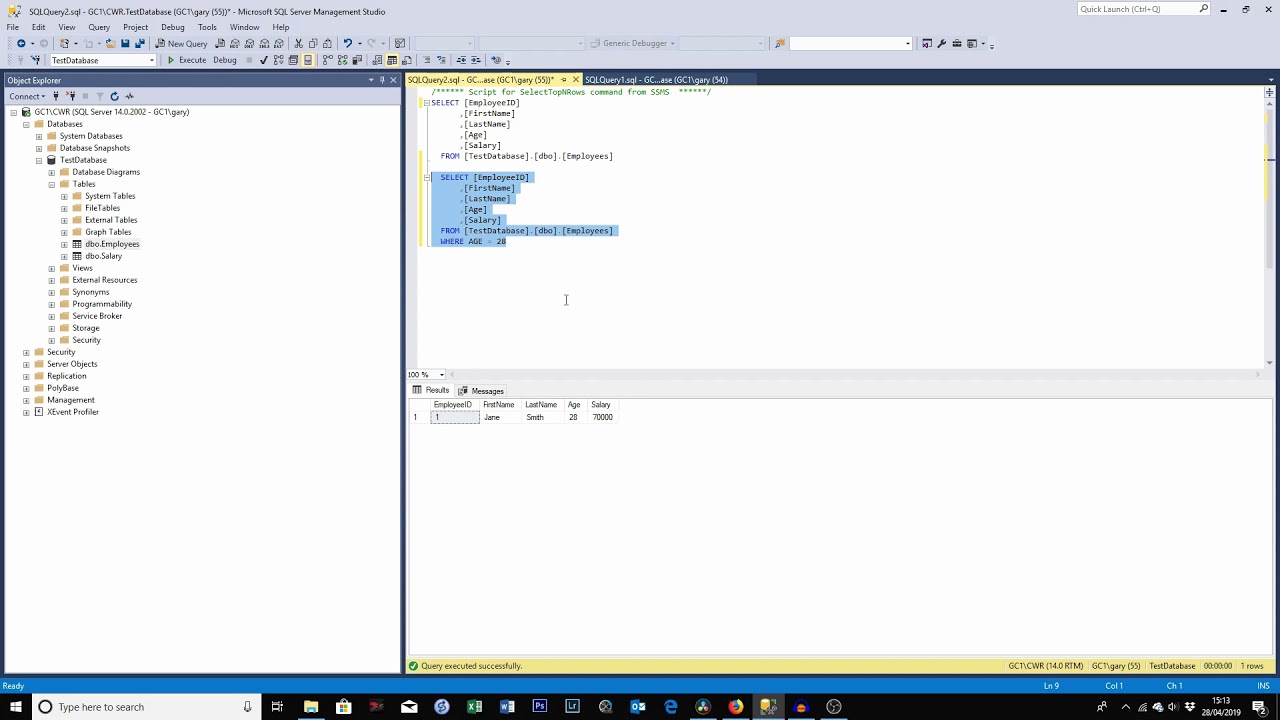Click the Connect plug icon in Object Explorer
Image resolution: width=1280 pixels, height=720 pixels.
(x=56, y=96)
